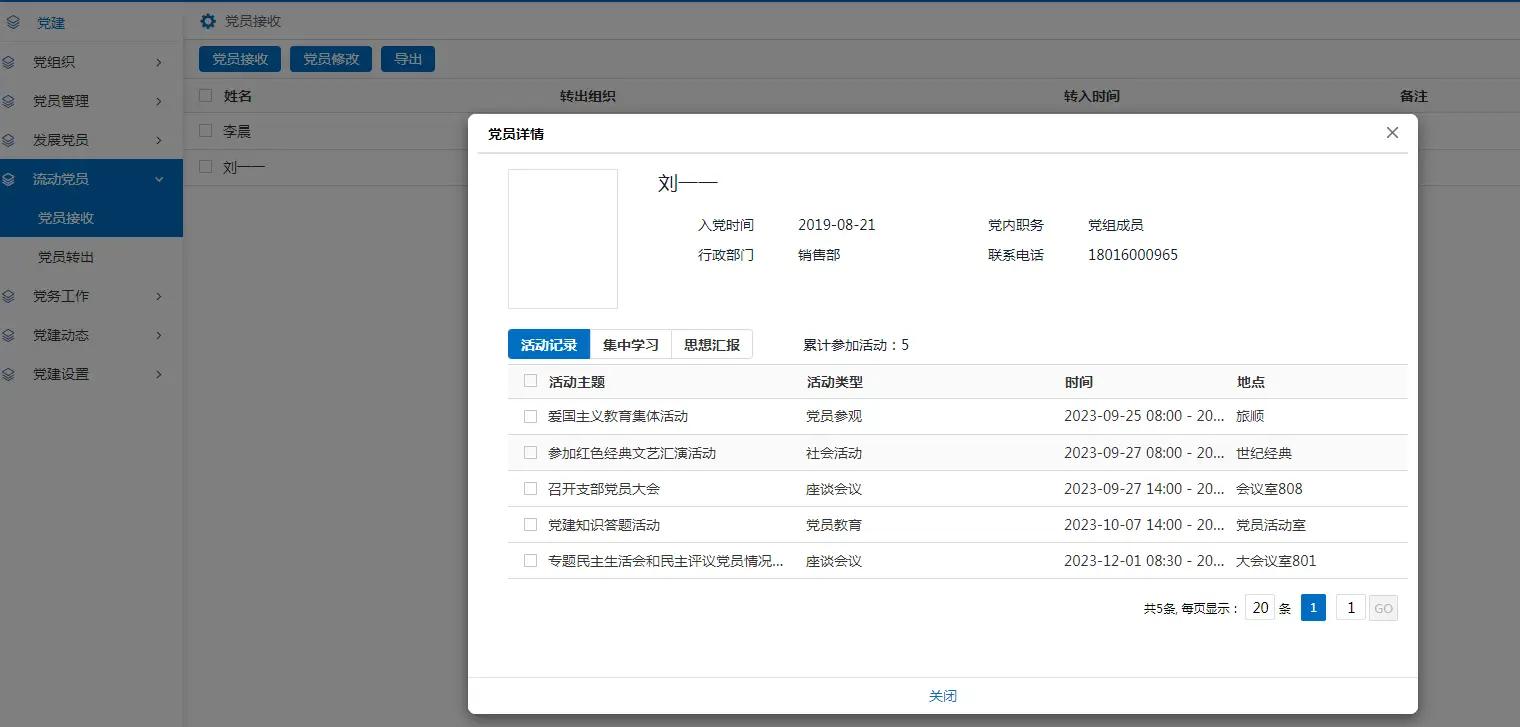
Task: Expand the 党建设置 submenu arrow
Action: [159, 374]
